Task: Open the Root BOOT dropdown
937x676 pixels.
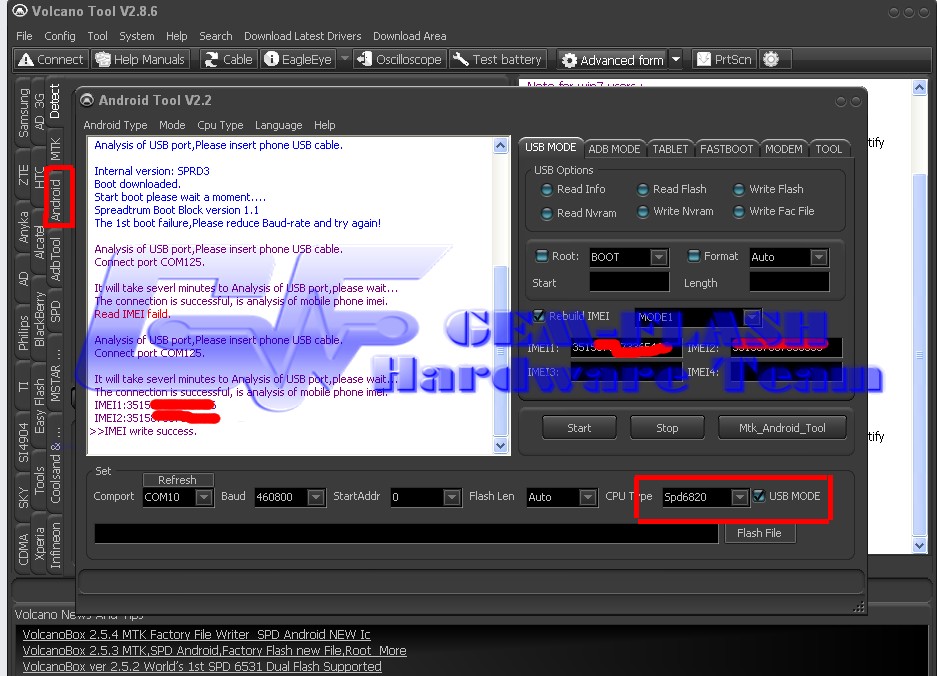Action: [x=659, y=257]
